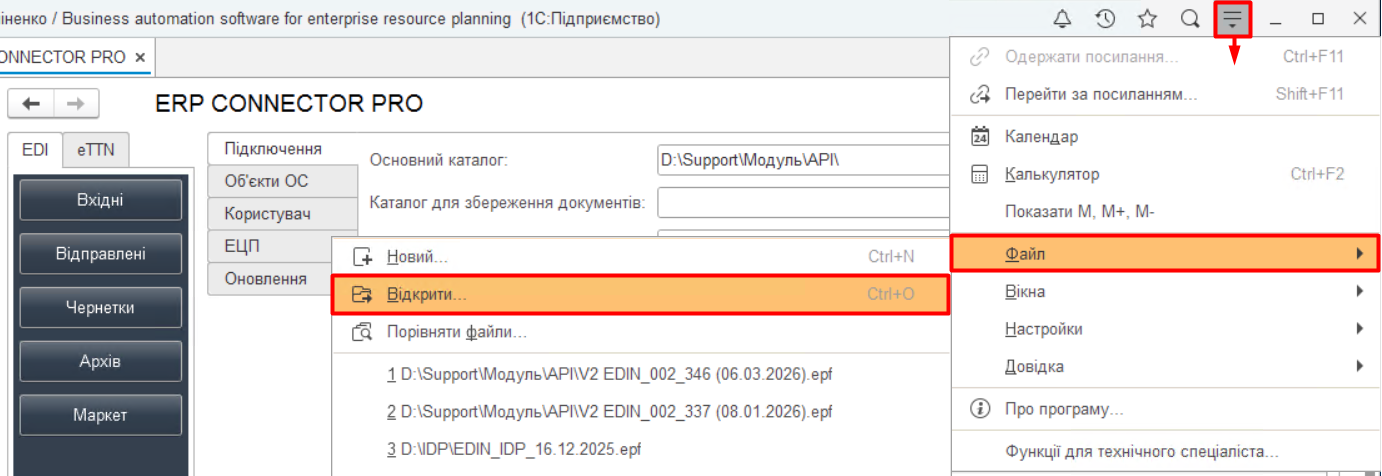The height and width of the screenshot is (476, 1382).
Task: Click the back navigation arrow
Action: click(31, 104)
